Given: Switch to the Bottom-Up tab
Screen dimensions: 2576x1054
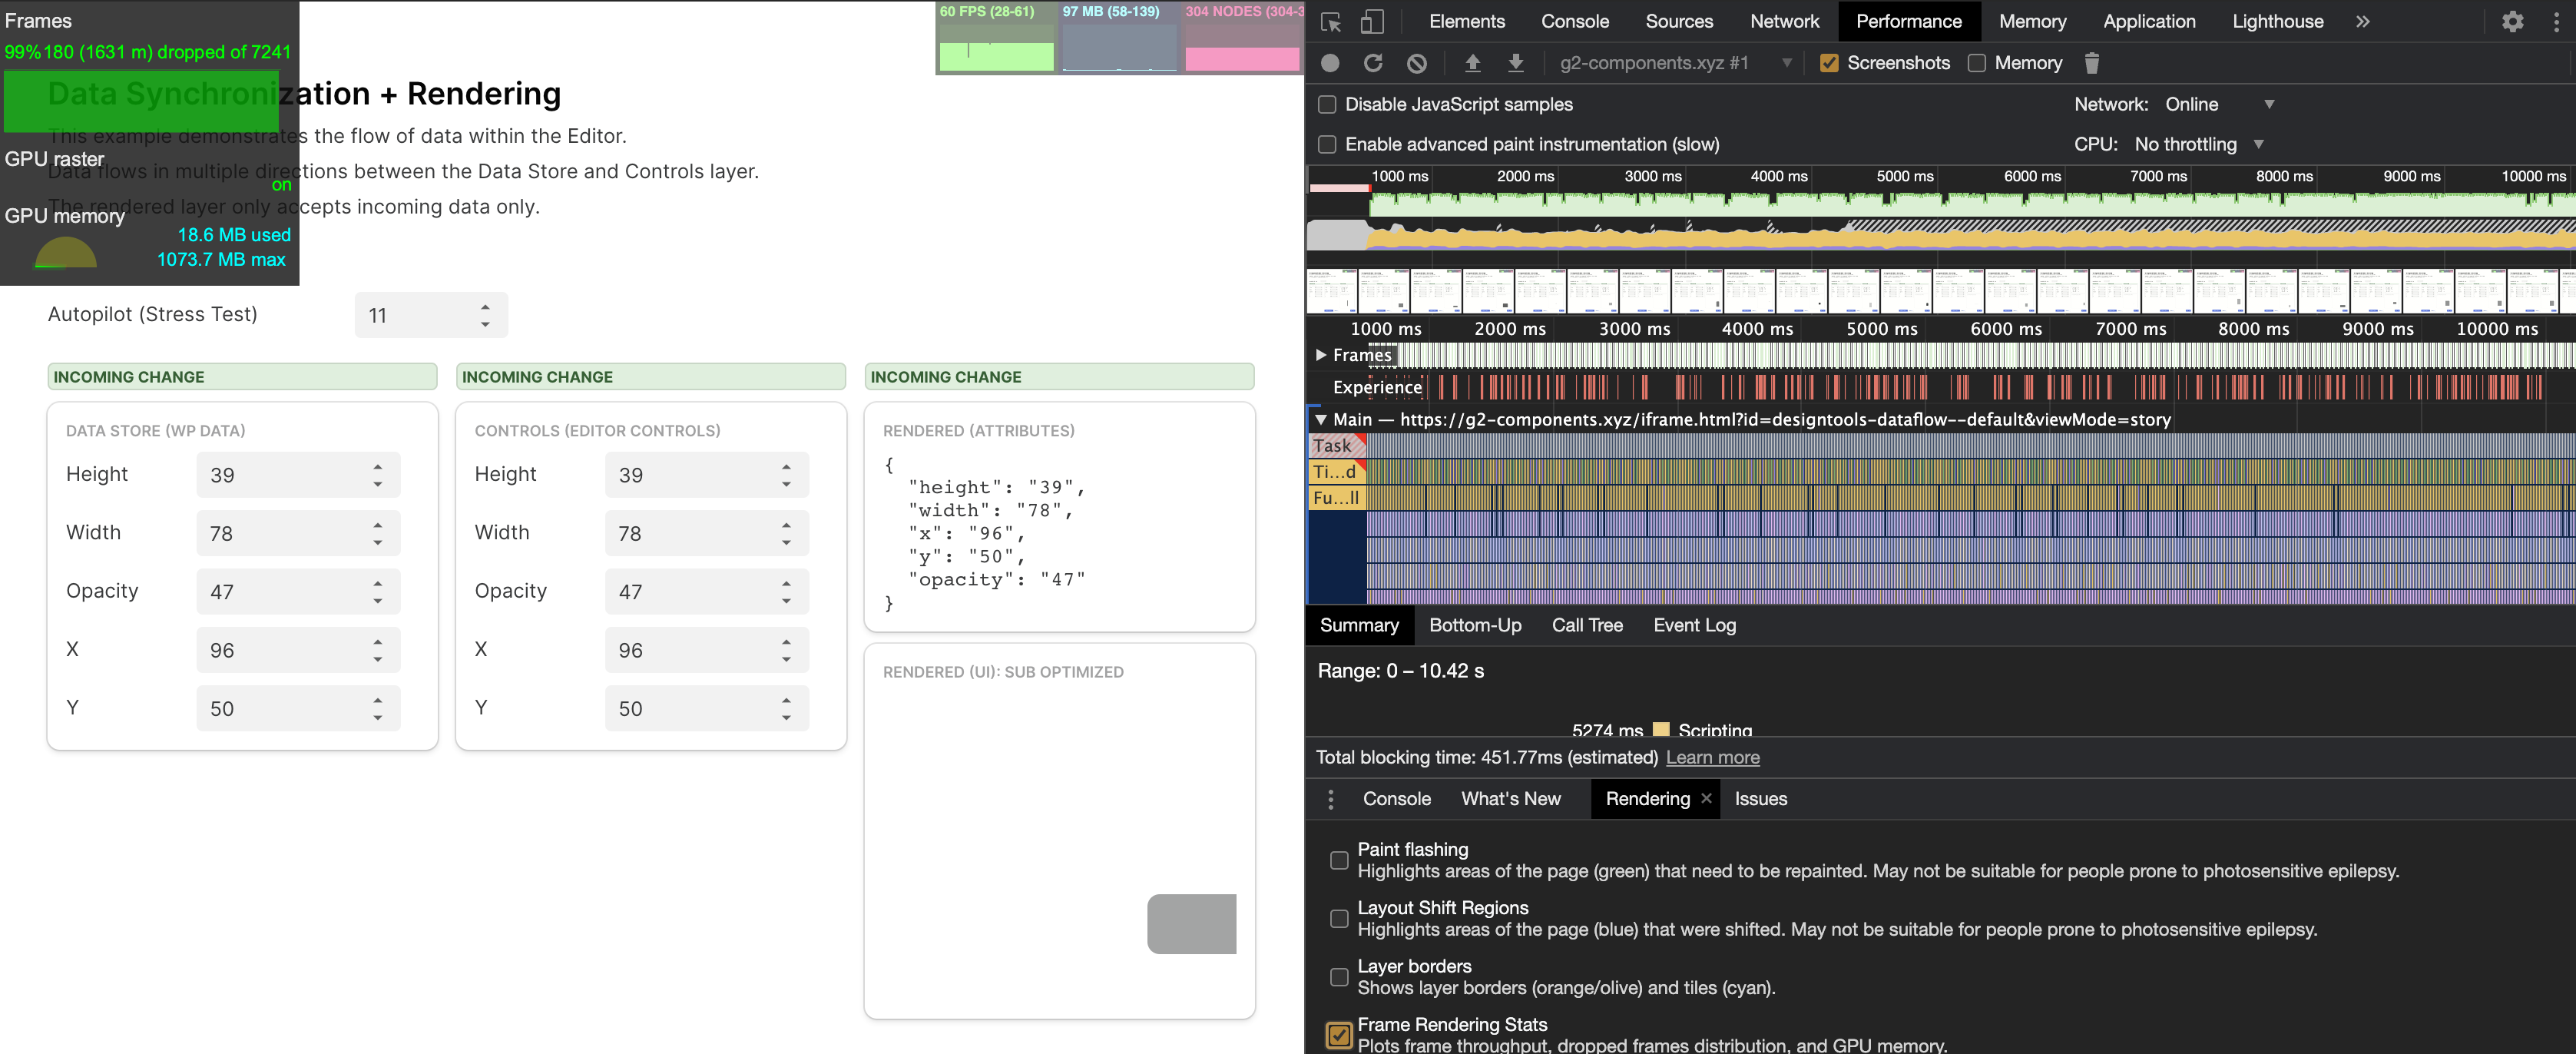Looking at the screenshot, I should click(x=1475, y=625).
